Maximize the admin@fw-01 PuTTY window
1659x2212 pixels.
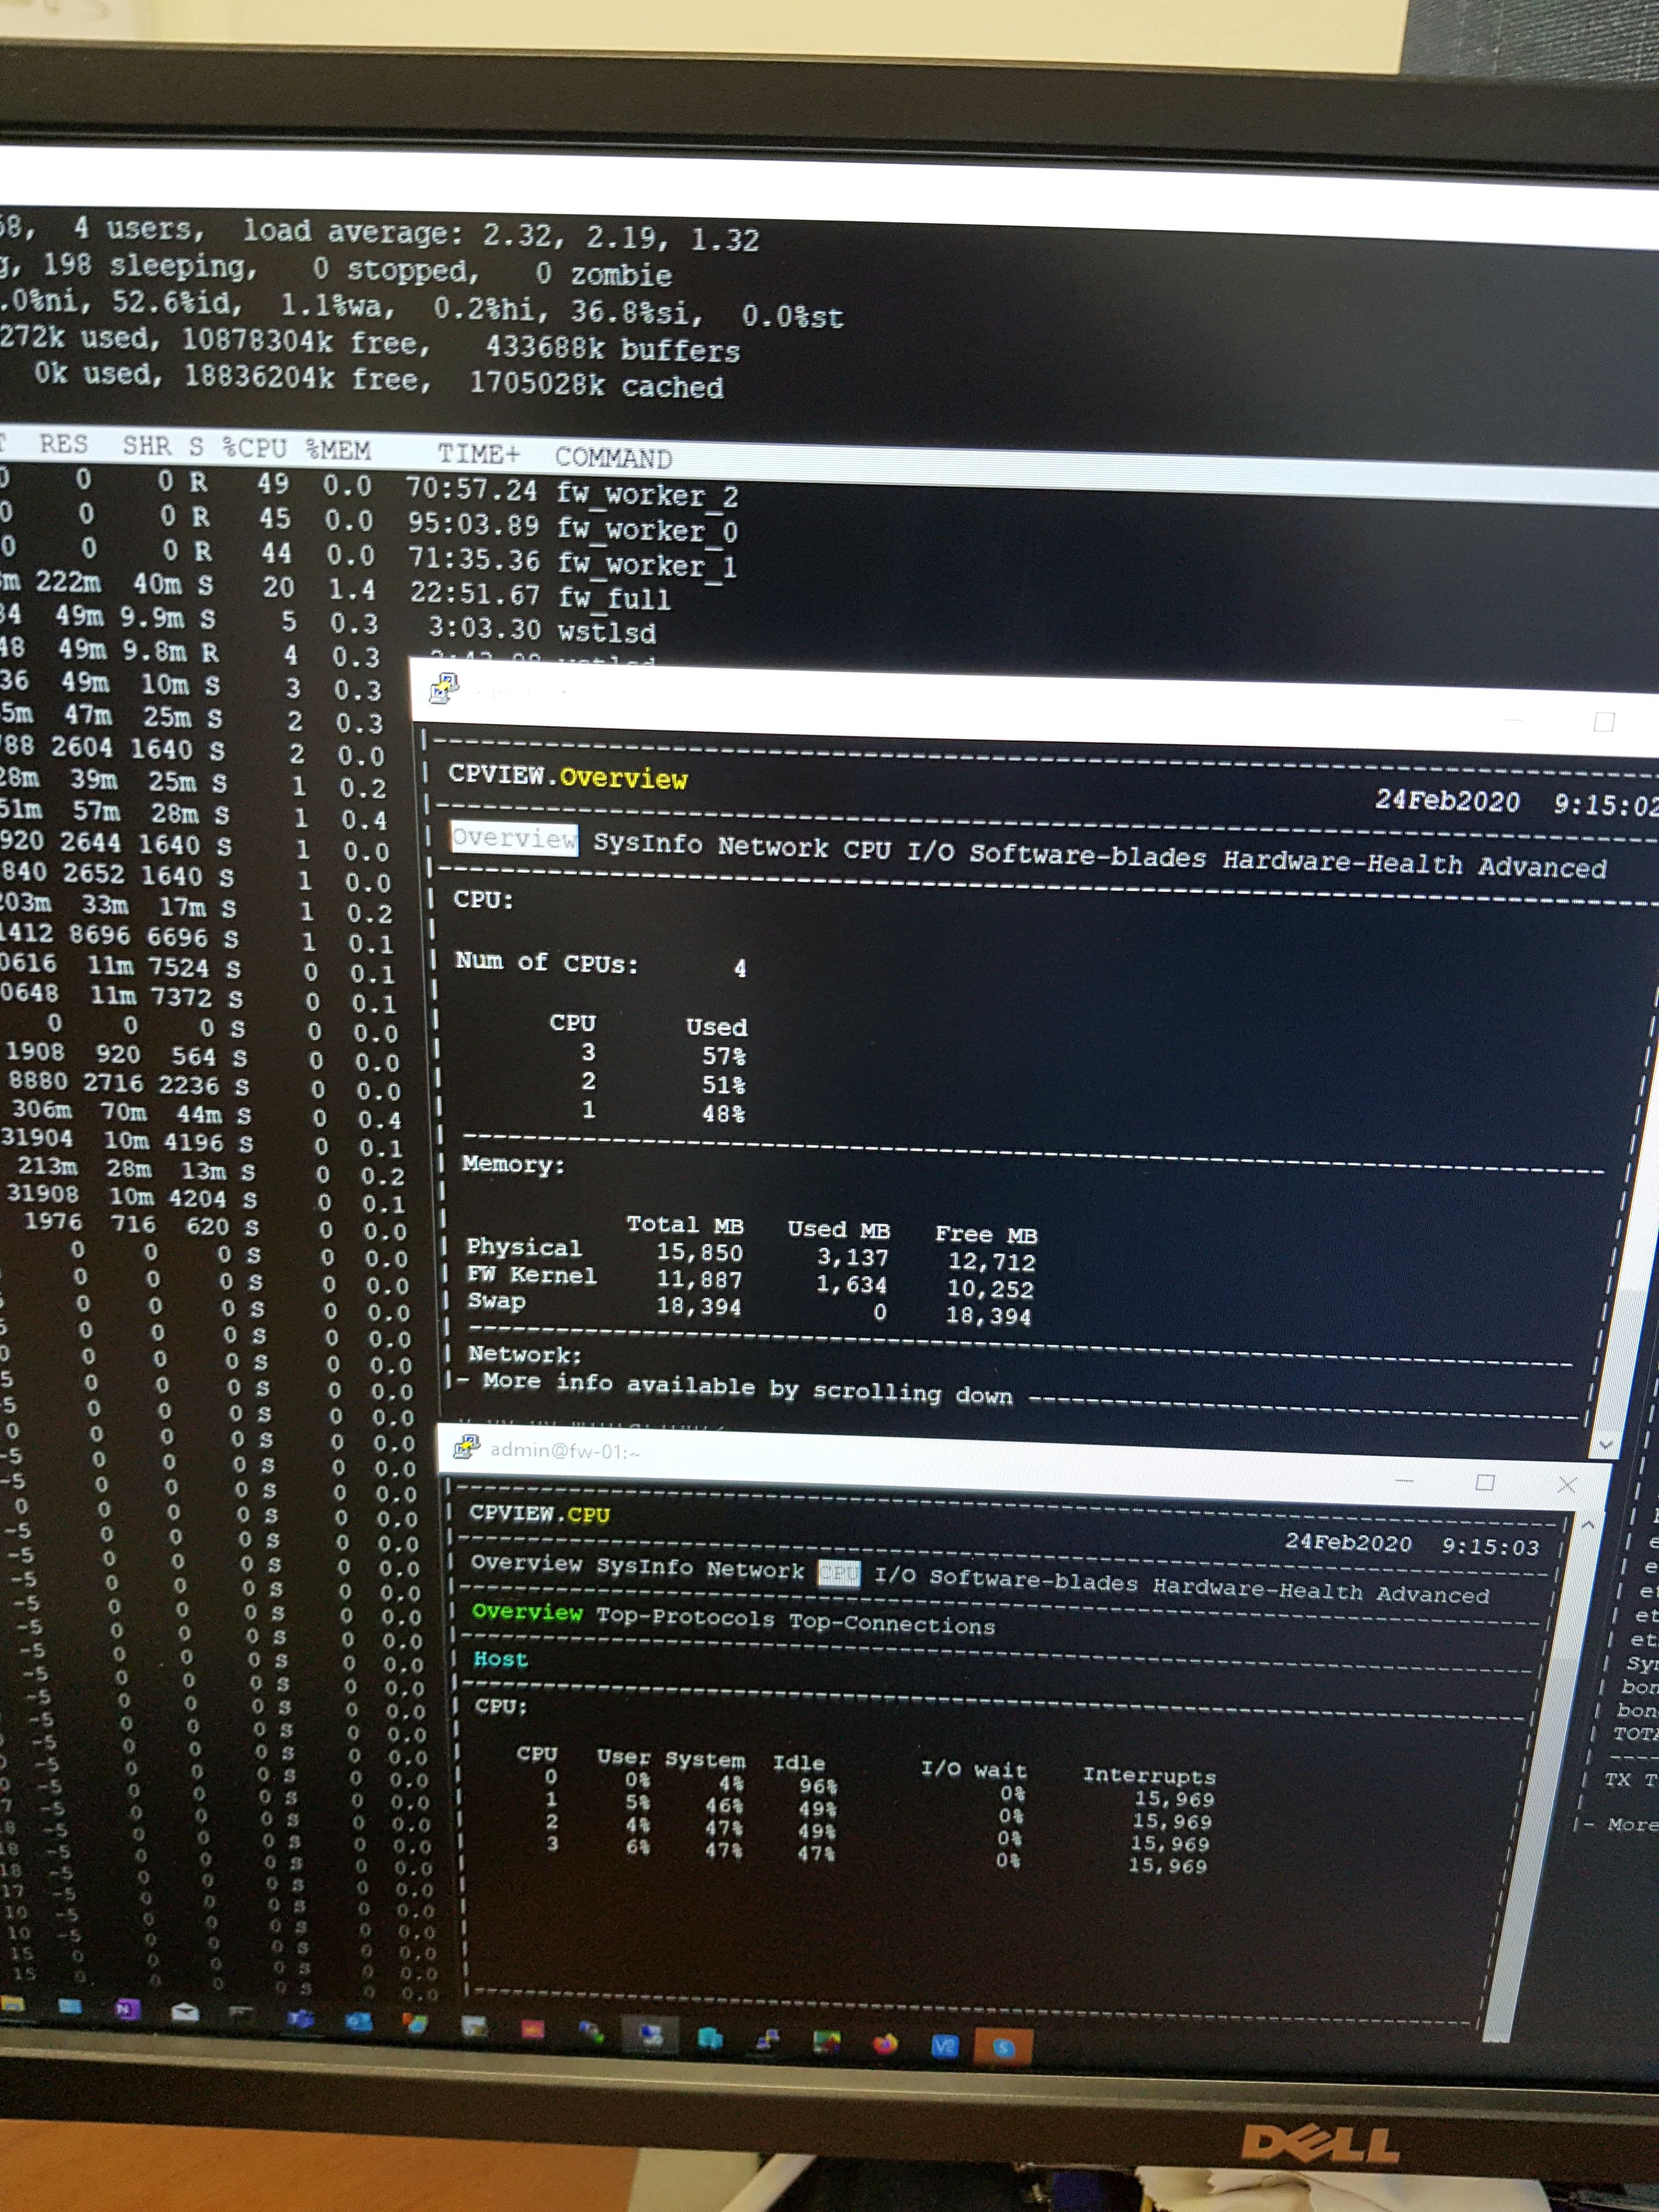[x=1485, y=1483]
